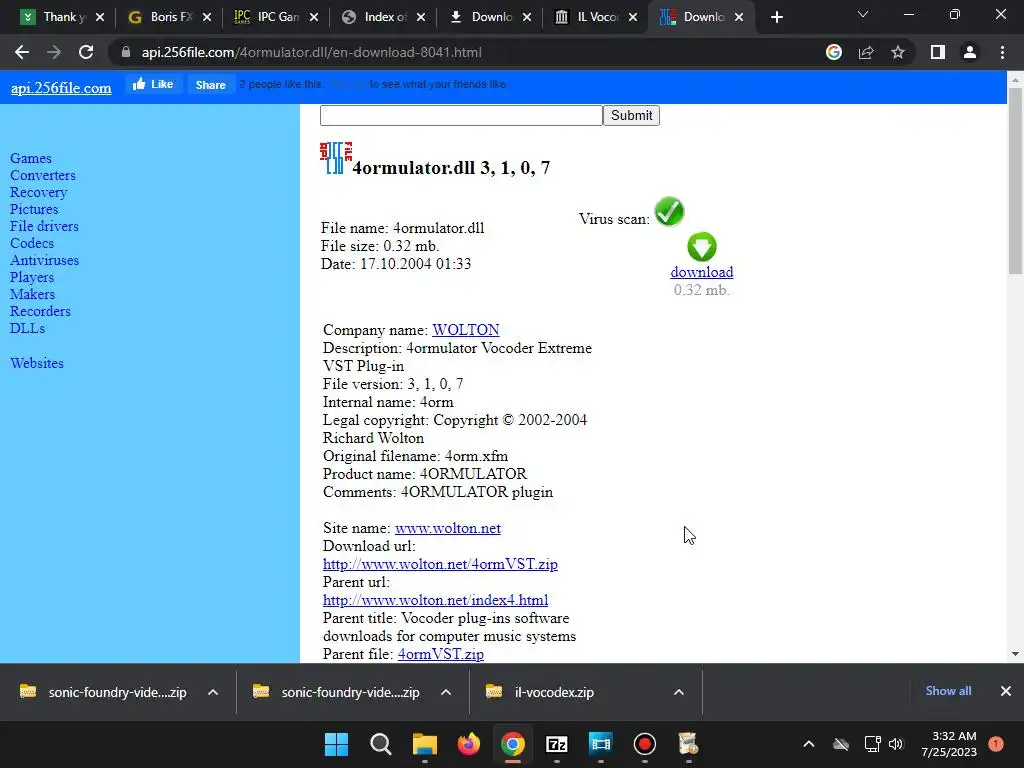
Task: Show hidden system tray icons
Action: pos(808,744)
